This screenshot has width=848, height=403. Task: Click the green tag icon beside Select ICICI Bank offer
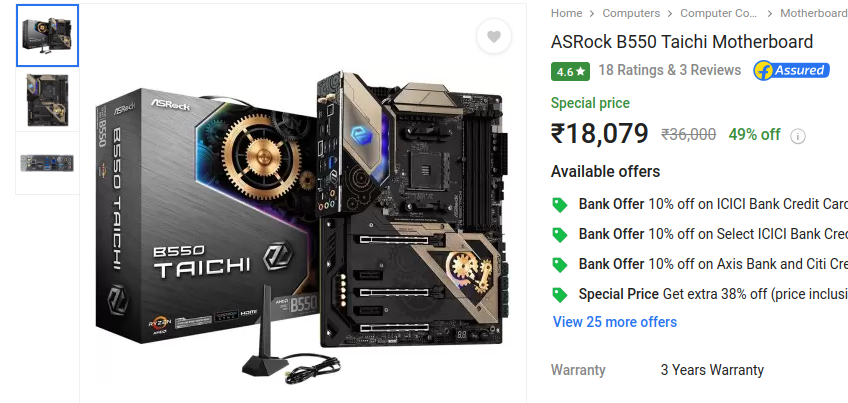[560, 235]
